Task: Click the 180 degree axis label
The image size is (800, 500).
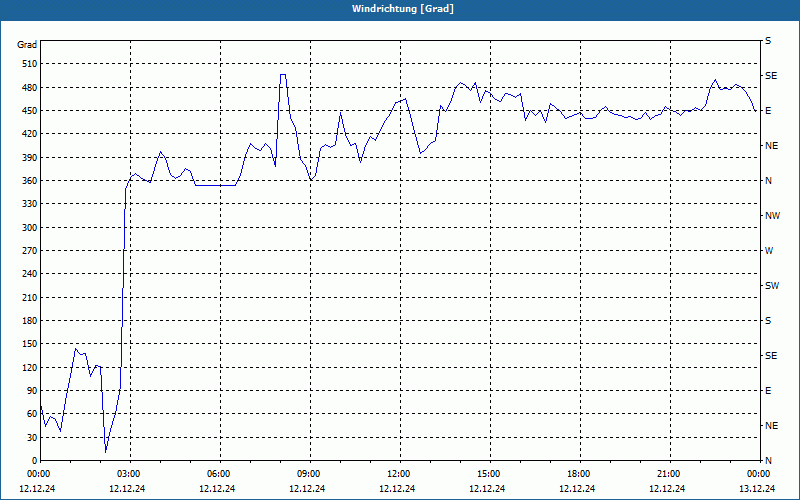Action: tap(30, 320)
